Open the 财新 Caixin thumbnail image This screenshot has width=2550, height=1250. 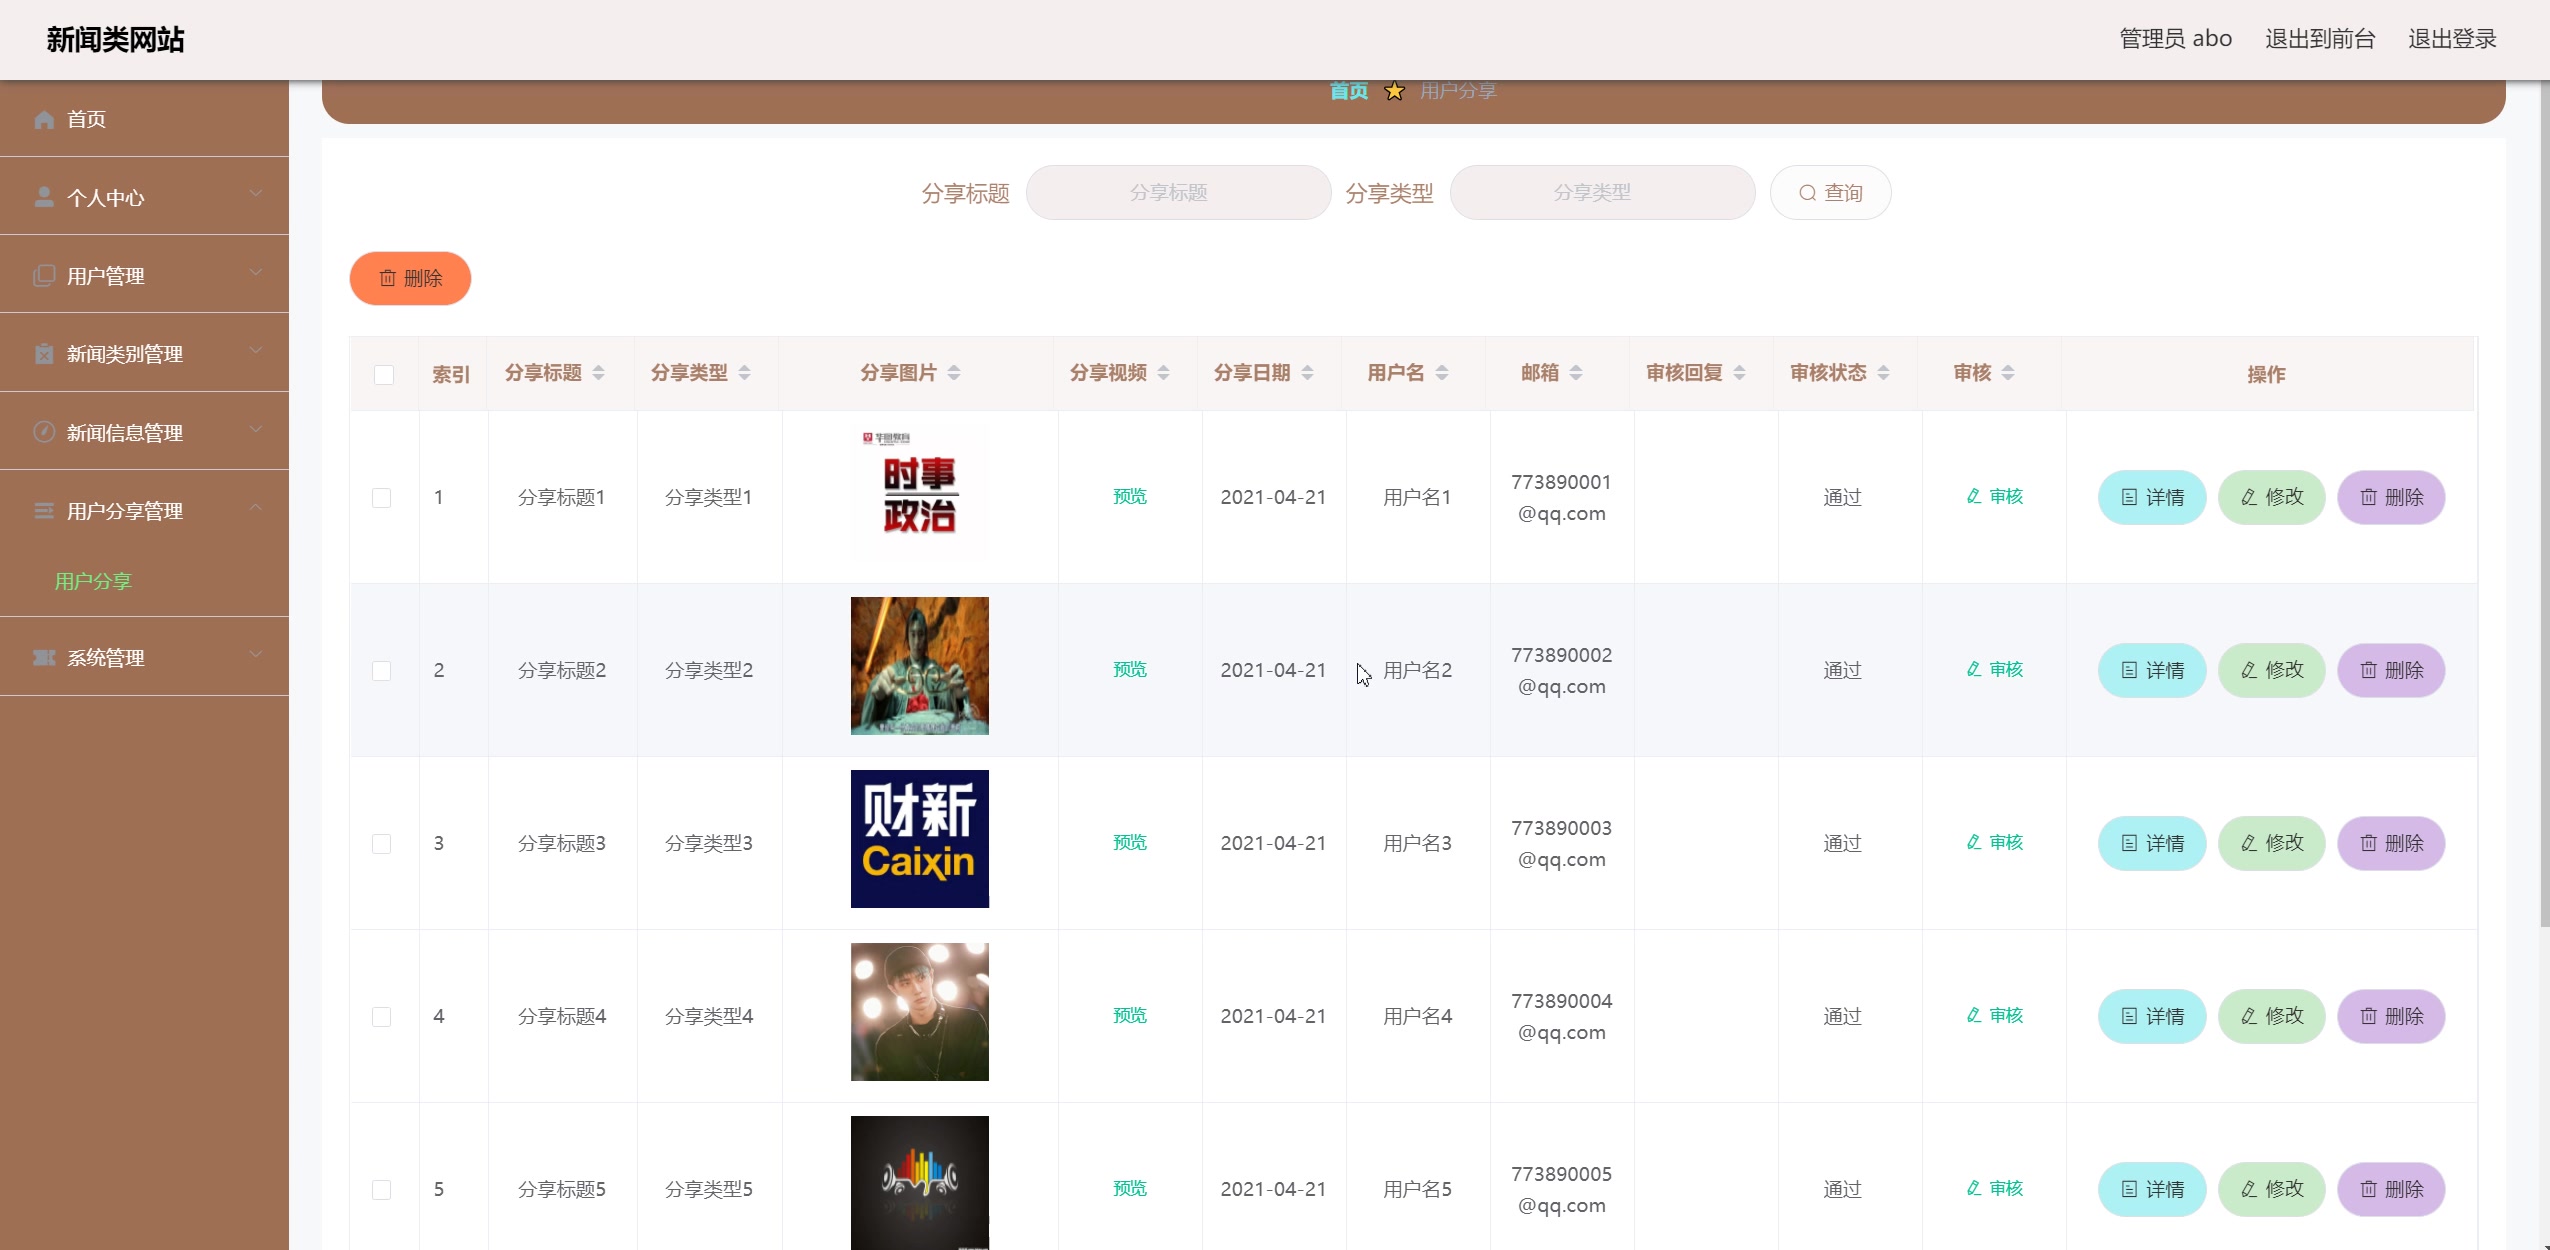919,839
